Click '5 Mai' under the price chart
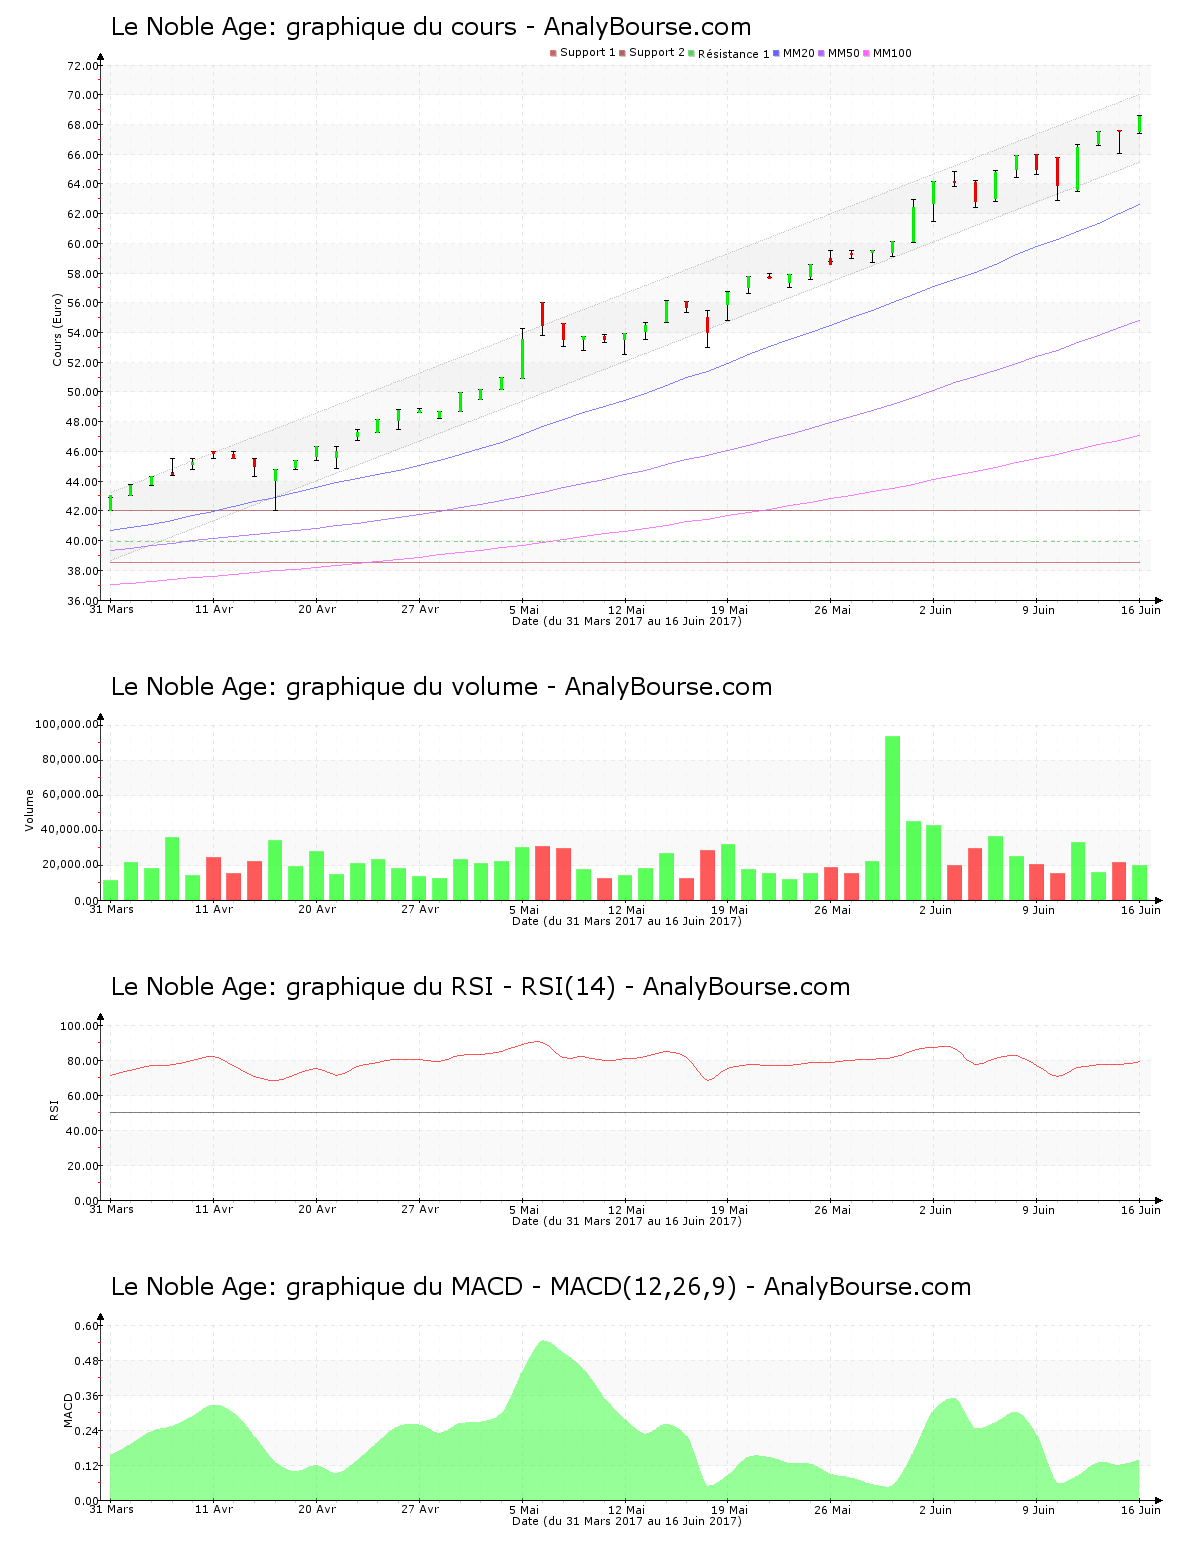Viewport: 1200px width, 1550px height. coord(524,609)
